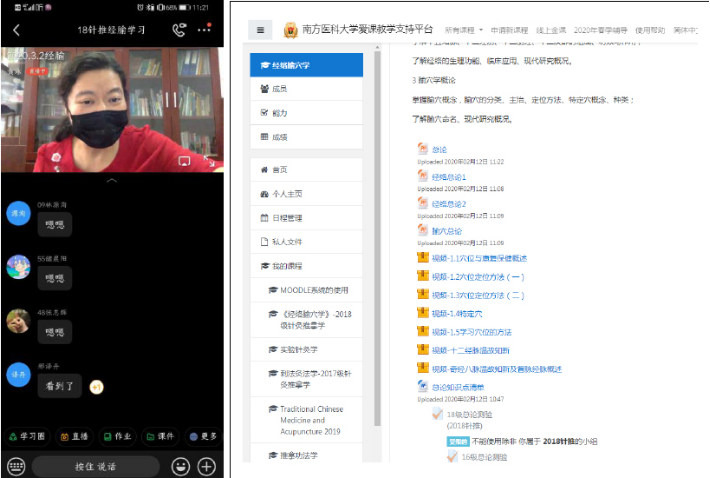Screen dimensions: 710x478
Task: Tap the live video of the teacher
Action: (112, 110)
